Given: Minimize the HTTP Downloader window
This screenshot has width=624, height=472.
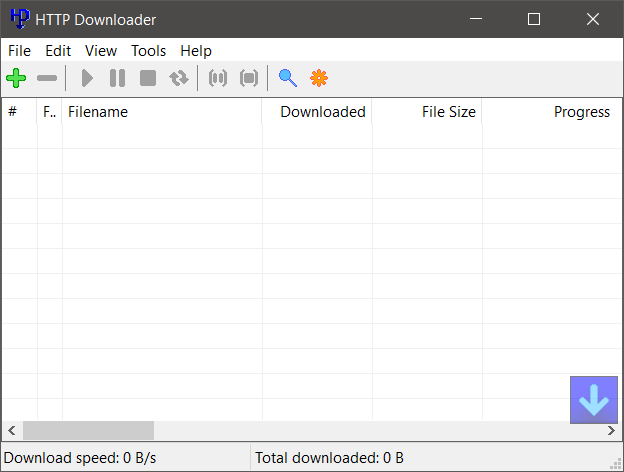Looking at the screenshot, I should pos(476,19).
